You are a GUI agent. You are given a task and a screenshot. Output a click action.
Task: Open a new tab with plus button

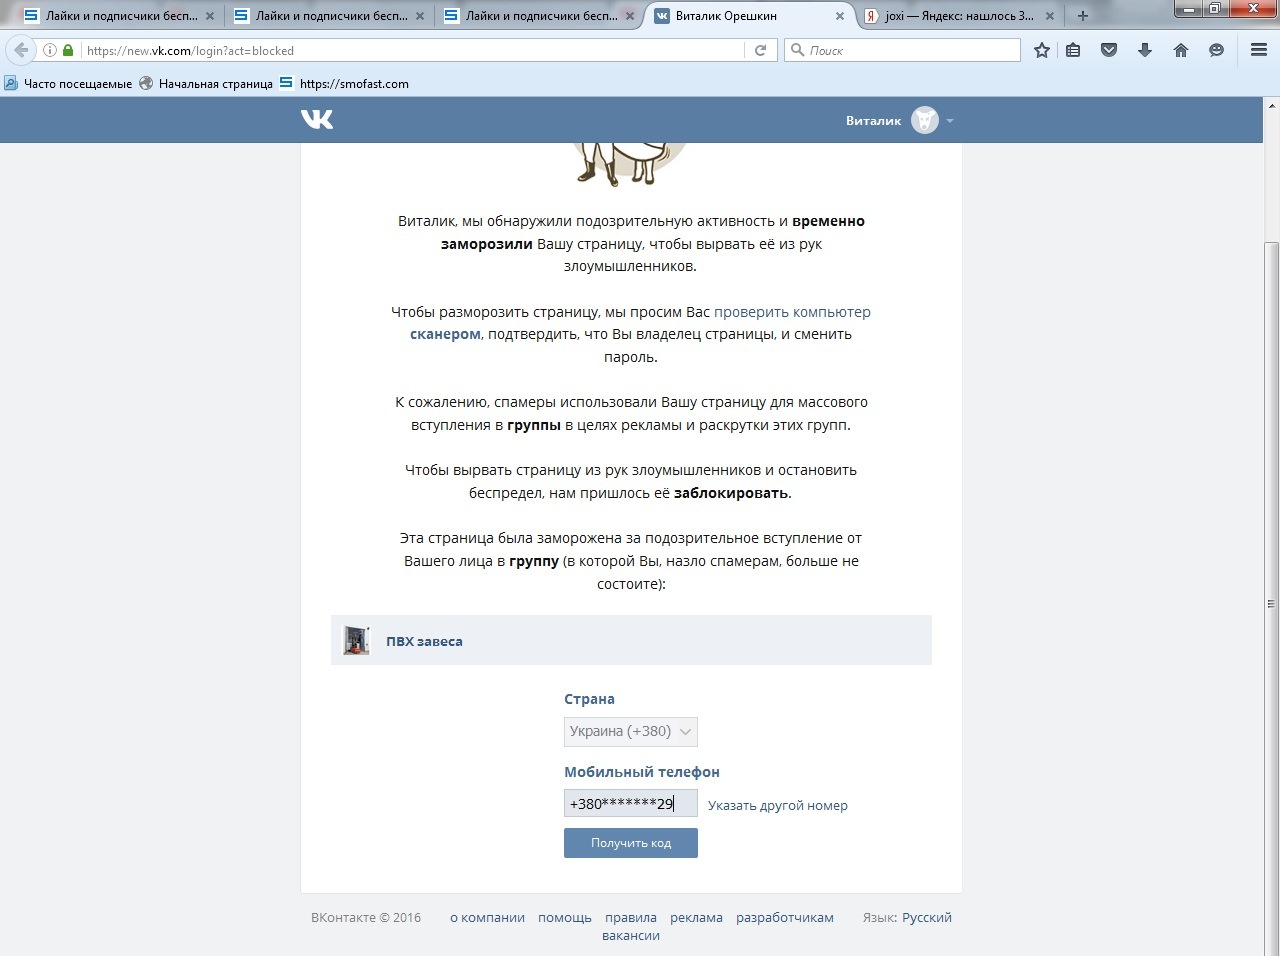tap(1082, 16)
